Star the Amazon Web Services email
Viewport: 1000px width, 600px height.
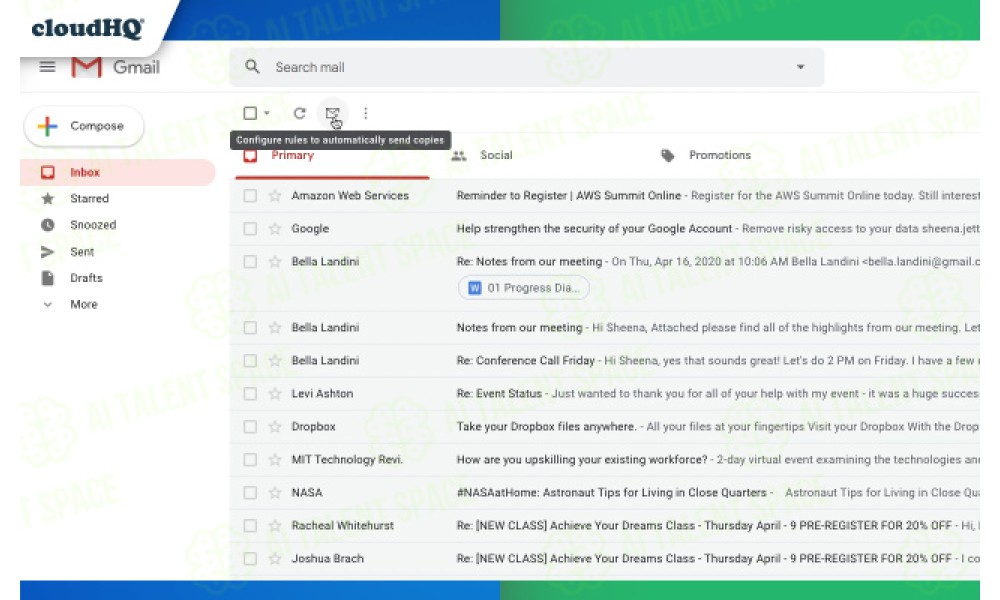click(x=275, y=196)
